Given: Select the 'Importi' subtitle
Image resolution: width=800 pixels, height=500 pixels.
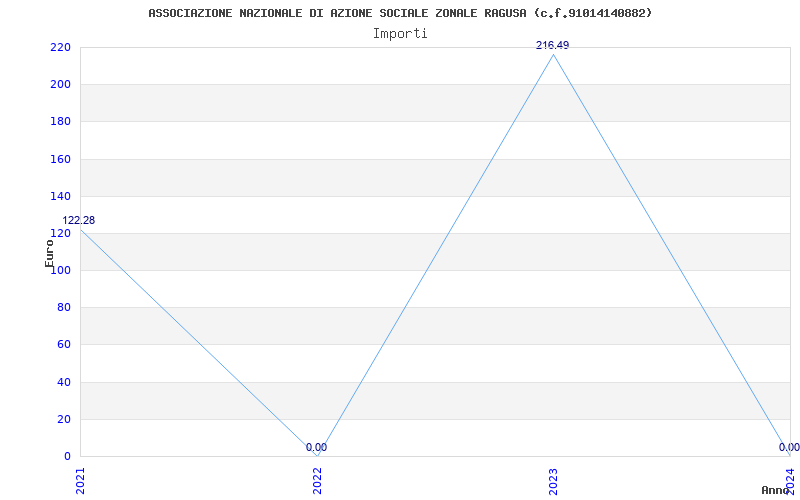Looking at the screenshot, I should pos(400,34).
